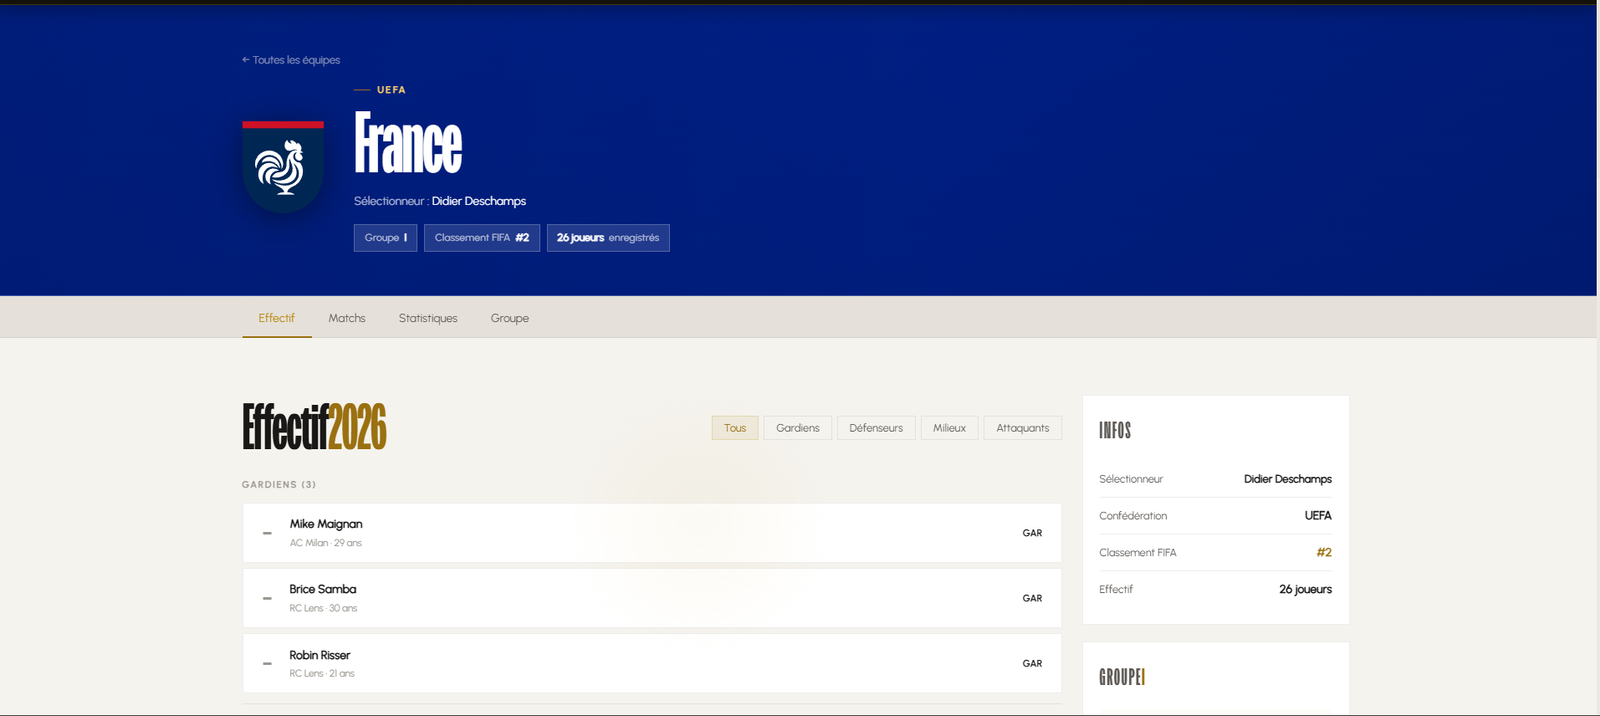Select the Tous position filter
Image resolution: width=1600 pixels, height=716 pixels.
tap(735, 428)
